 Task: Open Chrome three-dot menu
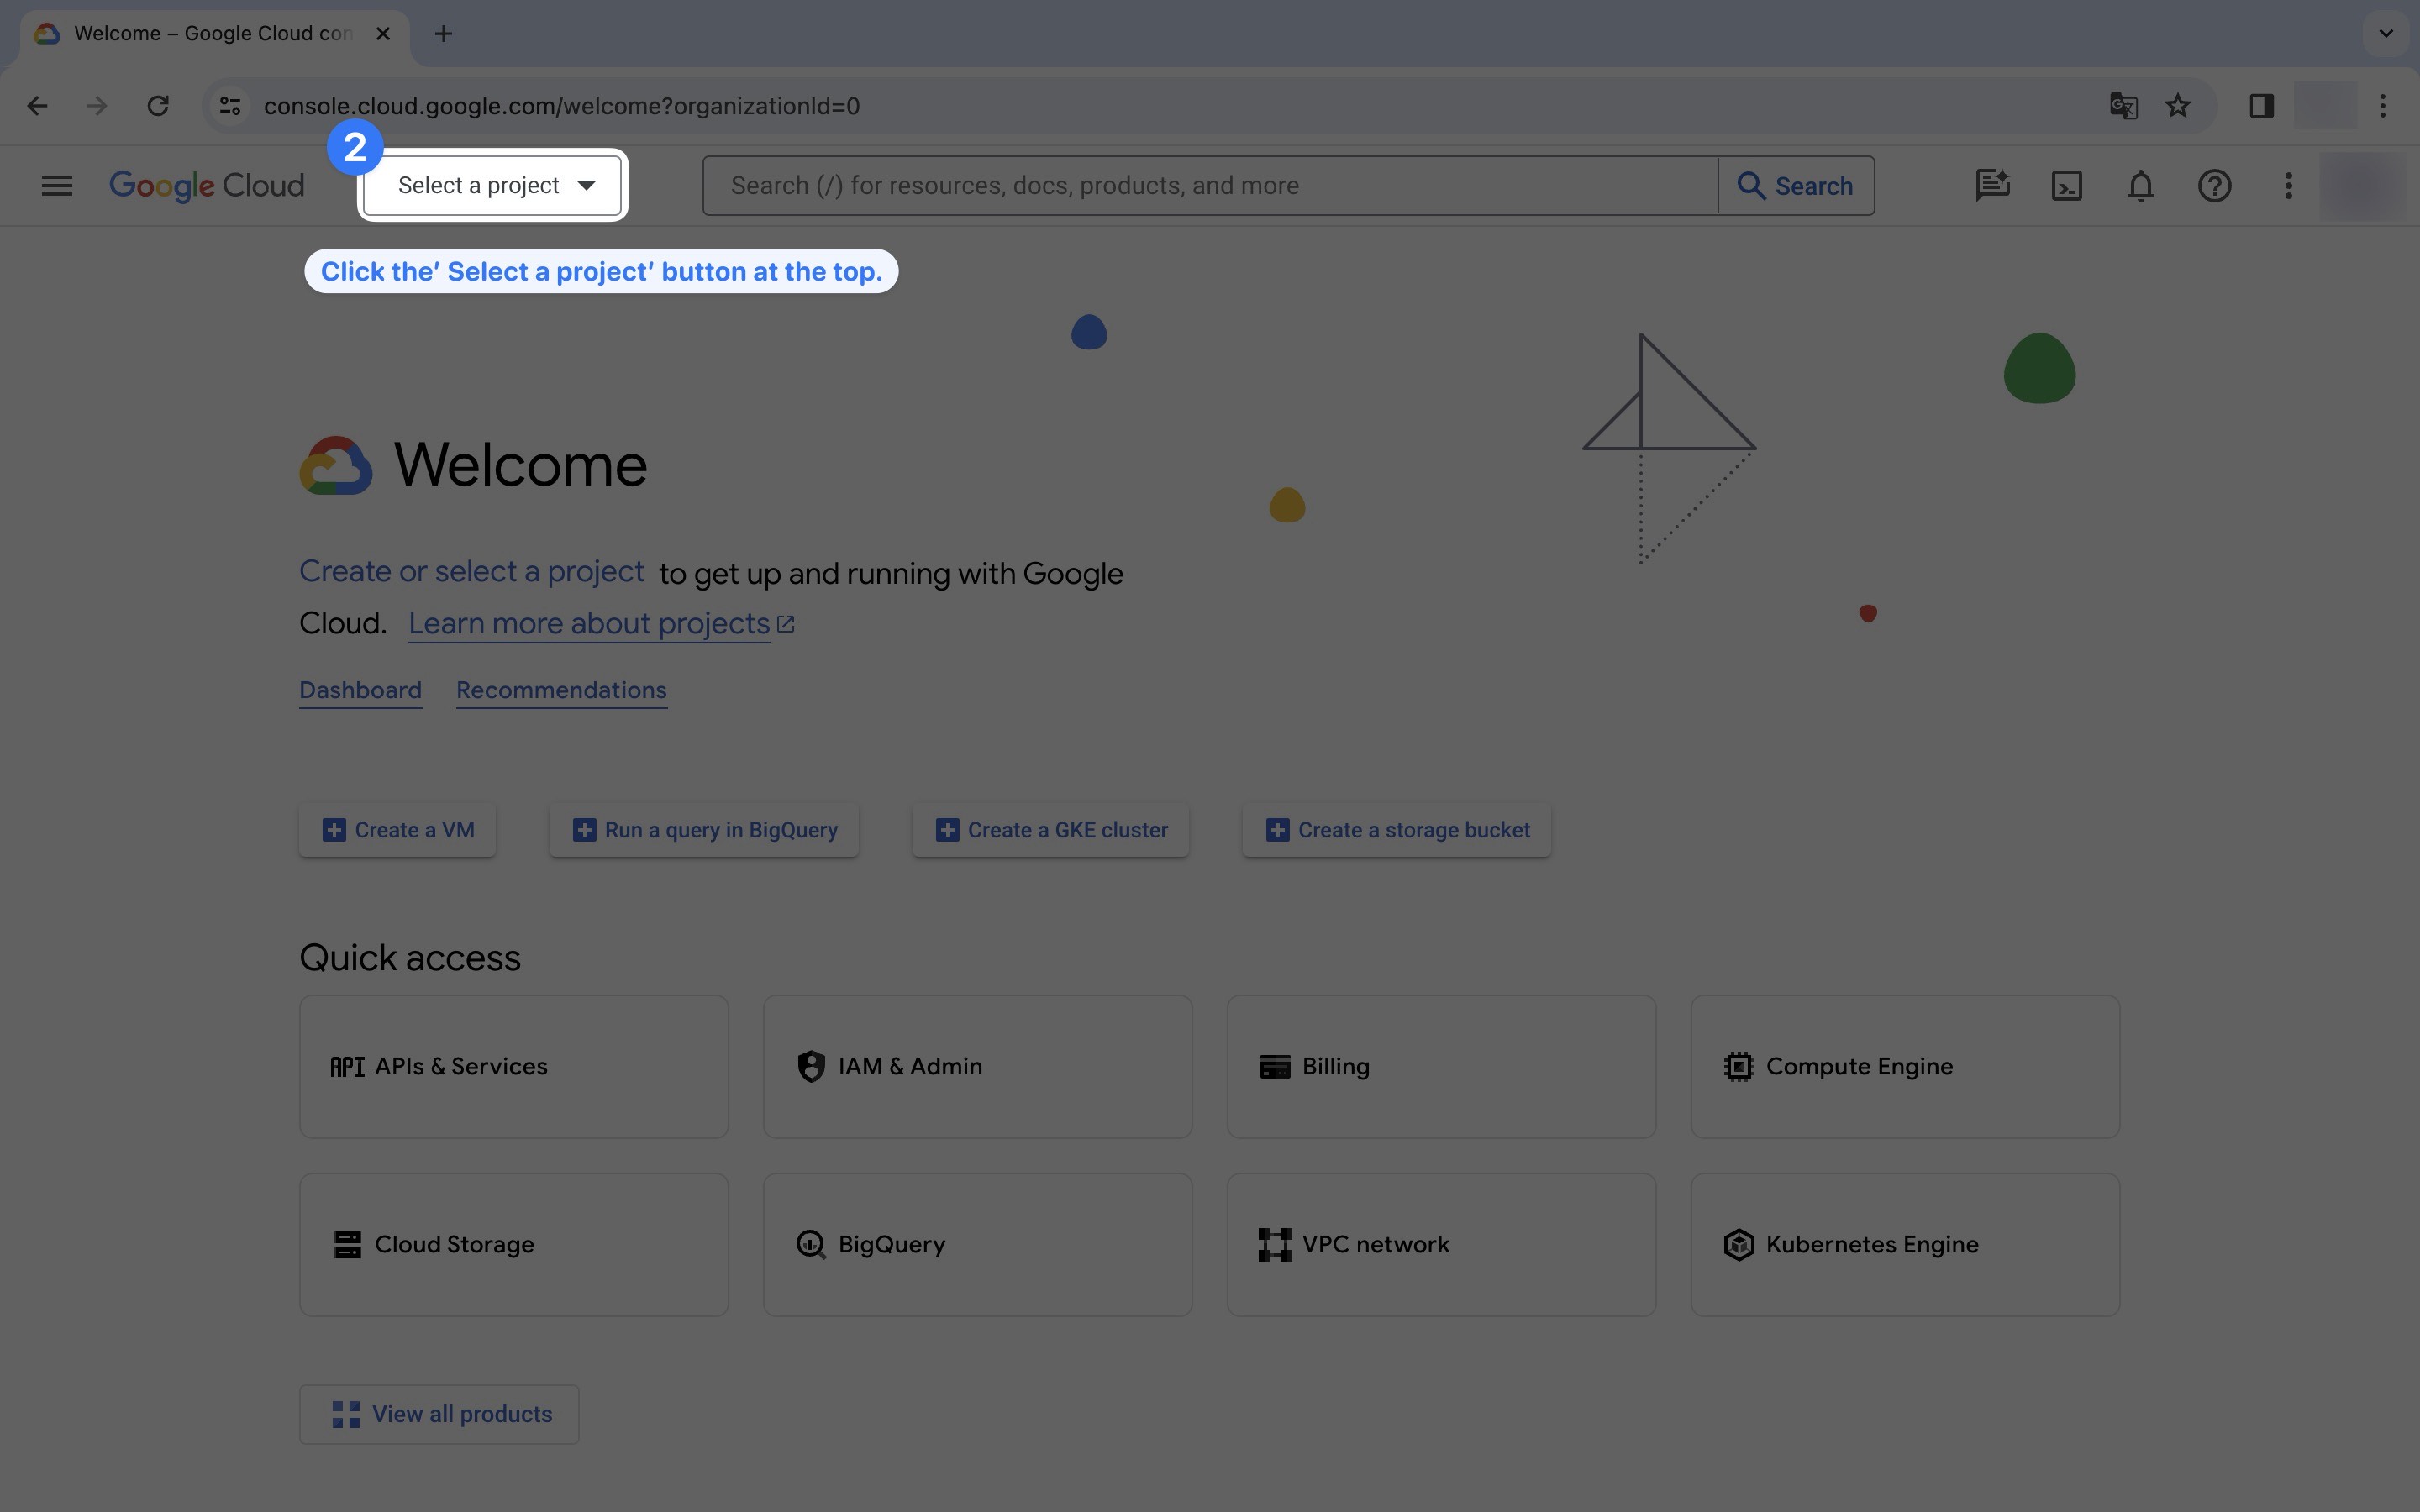tap(2383, 106)
